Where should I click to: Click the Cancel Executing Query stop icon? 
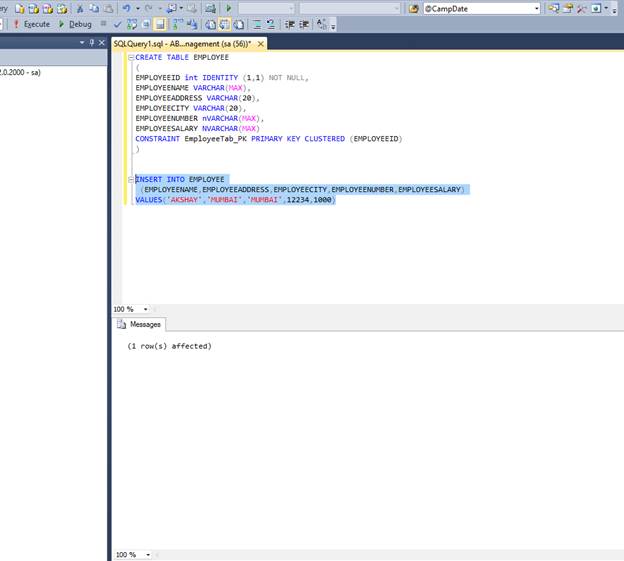(104, 24)
